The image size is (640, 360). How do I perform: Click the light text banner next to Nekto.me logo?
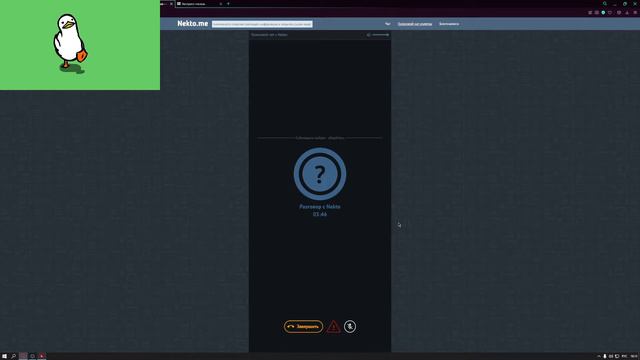point(262,24)
